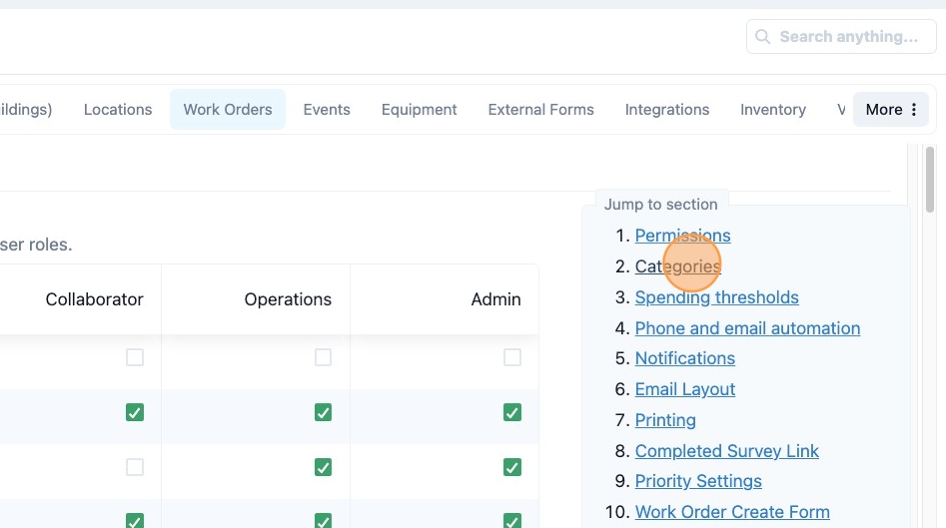Check the first-row Operations checkbox
This screenshot has width=946, height=528.
tap(323, 357)
